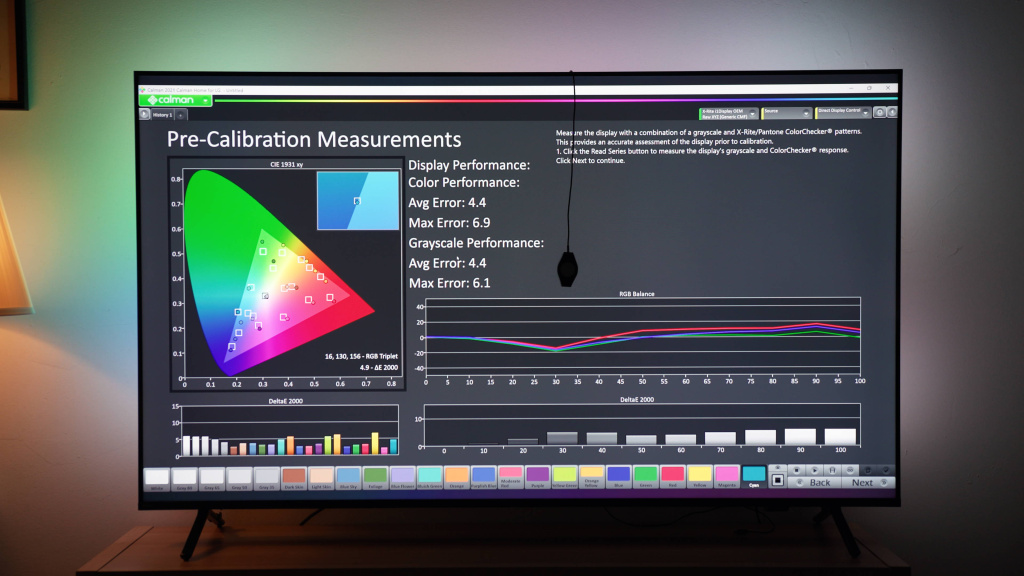Click the Back button
This screenshot has width=1024, height=576.
coord(818,482)
